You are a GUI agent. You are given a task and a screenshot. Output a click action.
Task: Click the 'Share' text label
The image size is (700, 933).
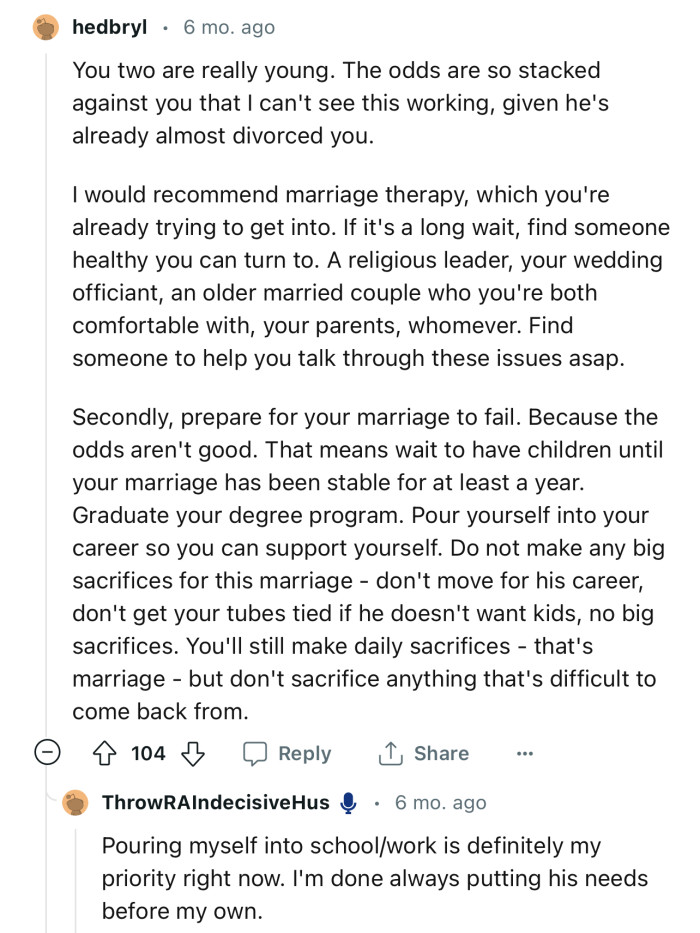click(441, 753)
